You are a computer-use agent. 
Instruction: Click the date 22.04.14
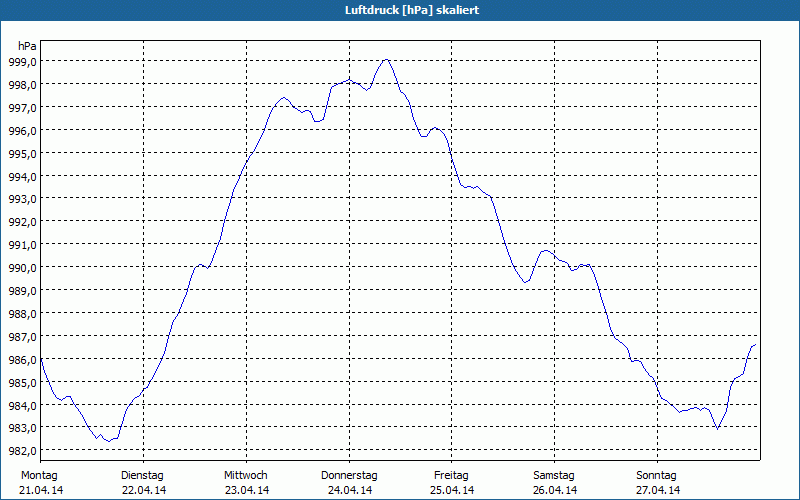coord(144,490)
